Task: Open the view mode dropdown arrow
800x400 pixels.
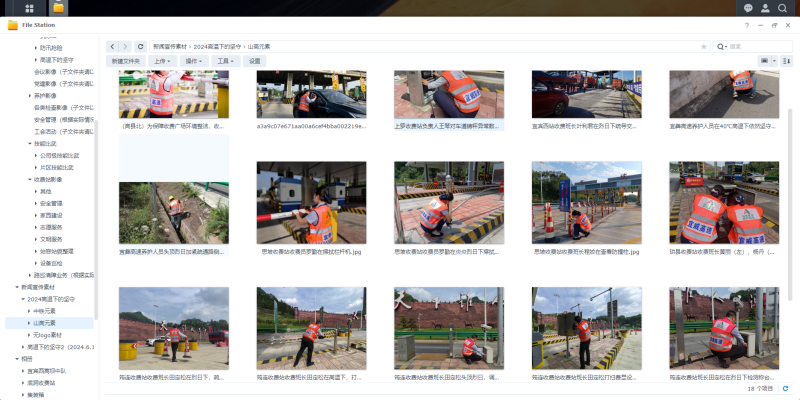Action: [x=772, y=61]
